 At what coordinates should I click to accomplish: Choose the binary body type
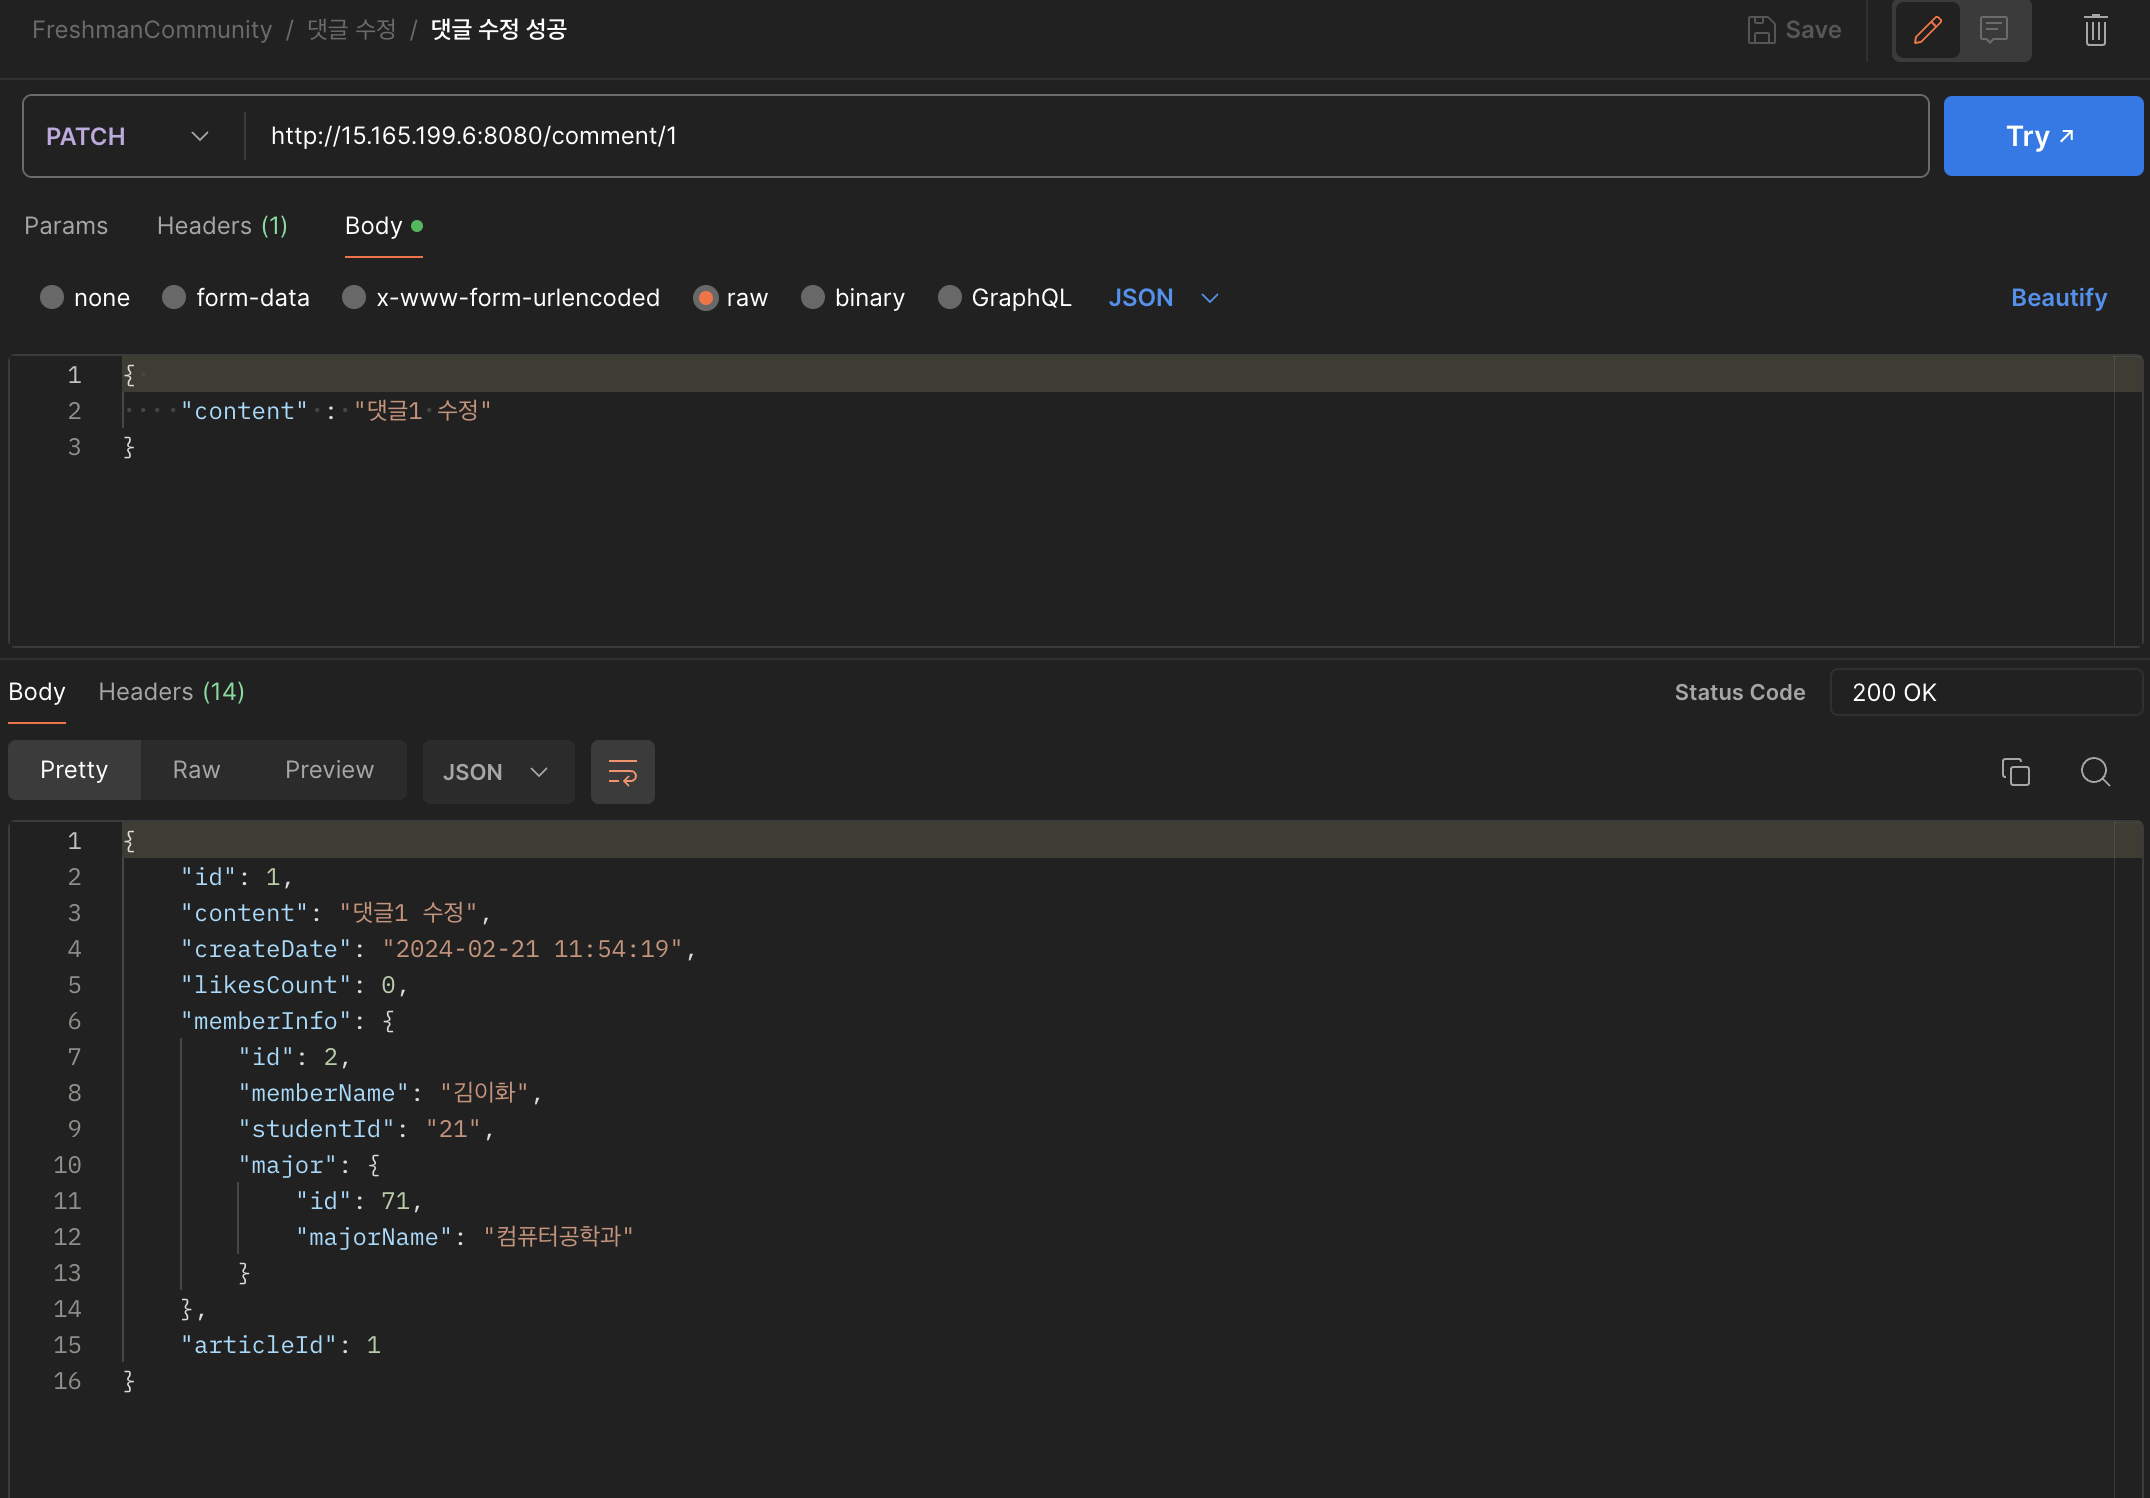[813, 298]
